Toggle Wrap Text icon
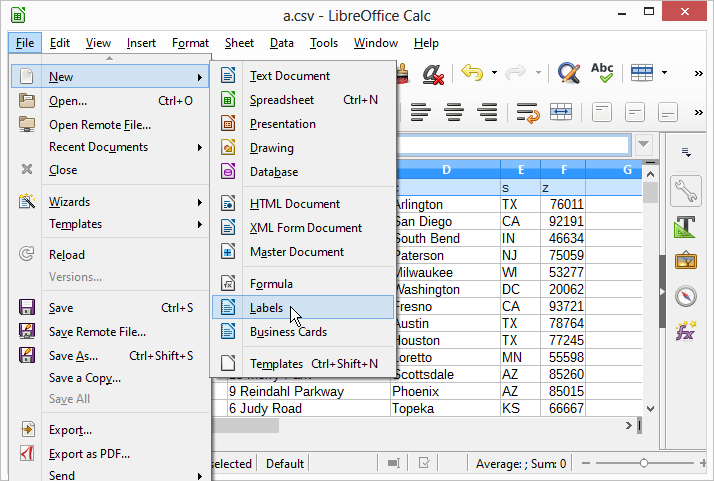The image size is (714, 481). tap(528, 113)
